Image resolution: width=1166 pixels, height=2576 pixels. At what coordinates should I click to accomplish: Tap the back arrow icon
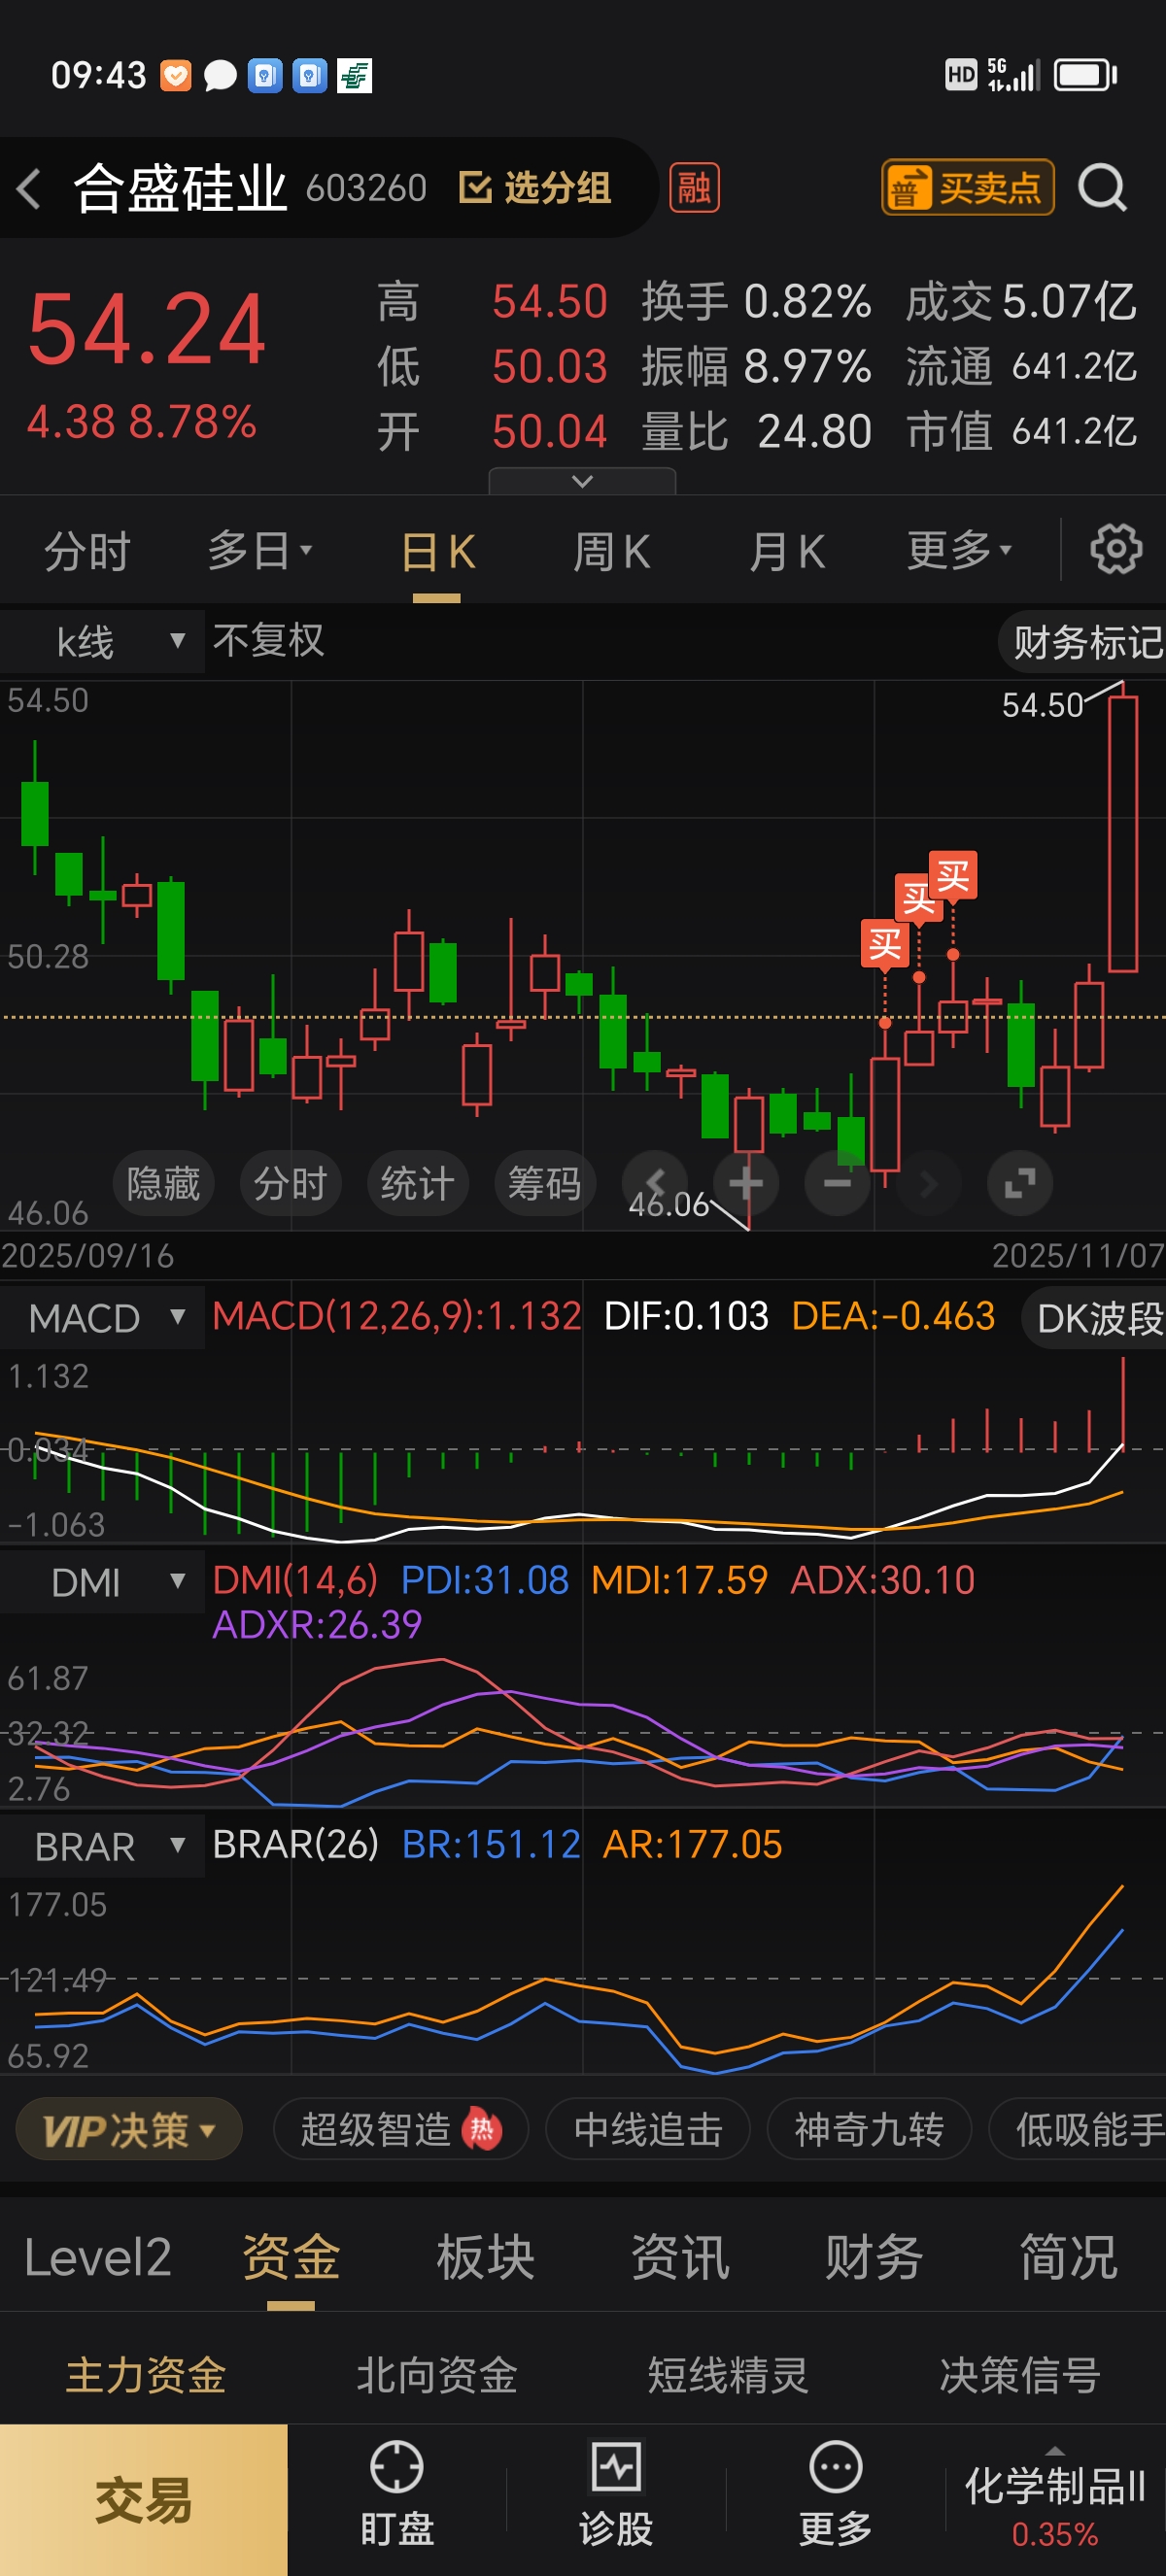pyautogui.click(x=29, y=189)
